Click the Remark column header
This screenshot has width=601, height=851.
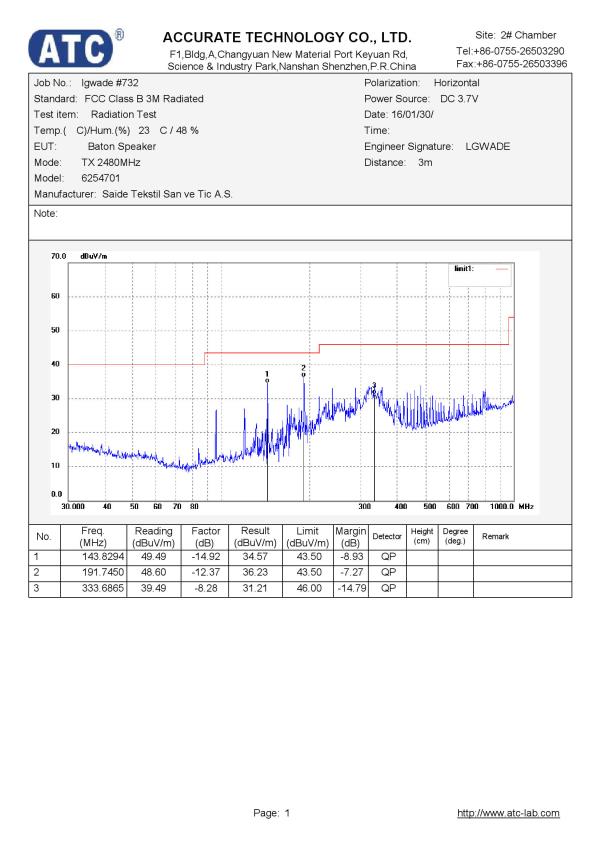496,536
